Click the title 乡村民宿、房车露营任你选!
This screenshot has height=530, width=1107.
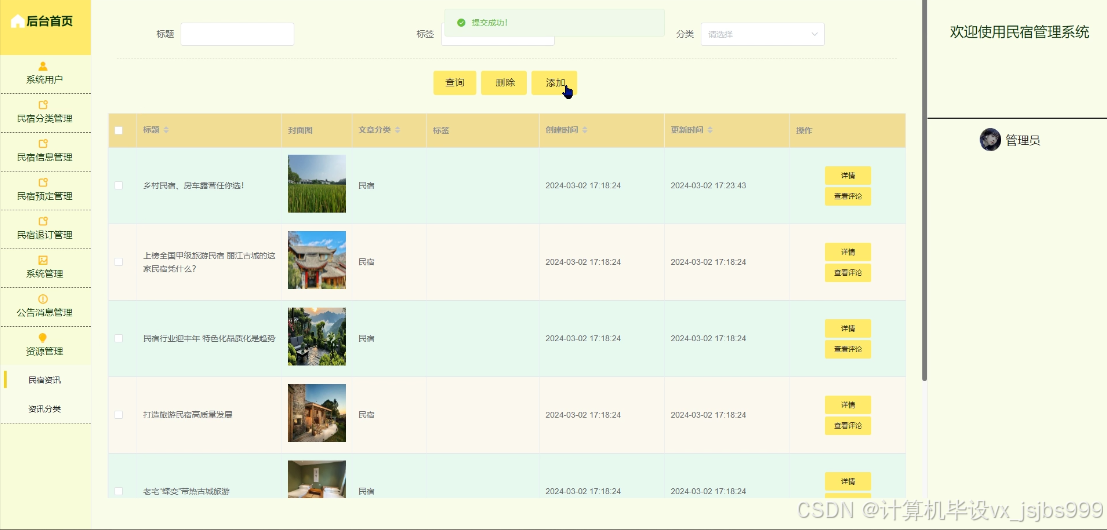pos(193,186)
